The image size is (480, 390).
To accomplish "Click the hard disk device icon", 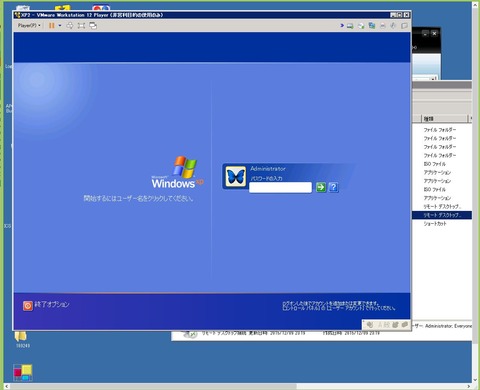I will click(350, 26).
